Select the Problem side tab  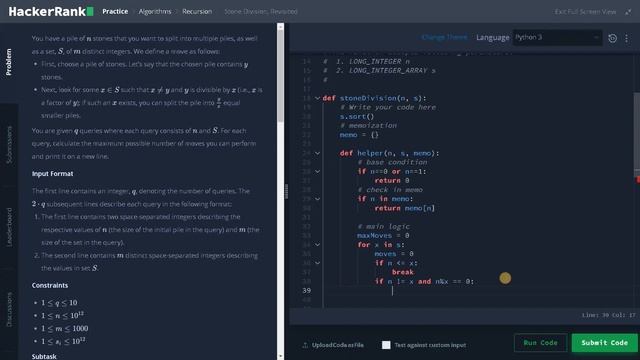click(9, 62)
